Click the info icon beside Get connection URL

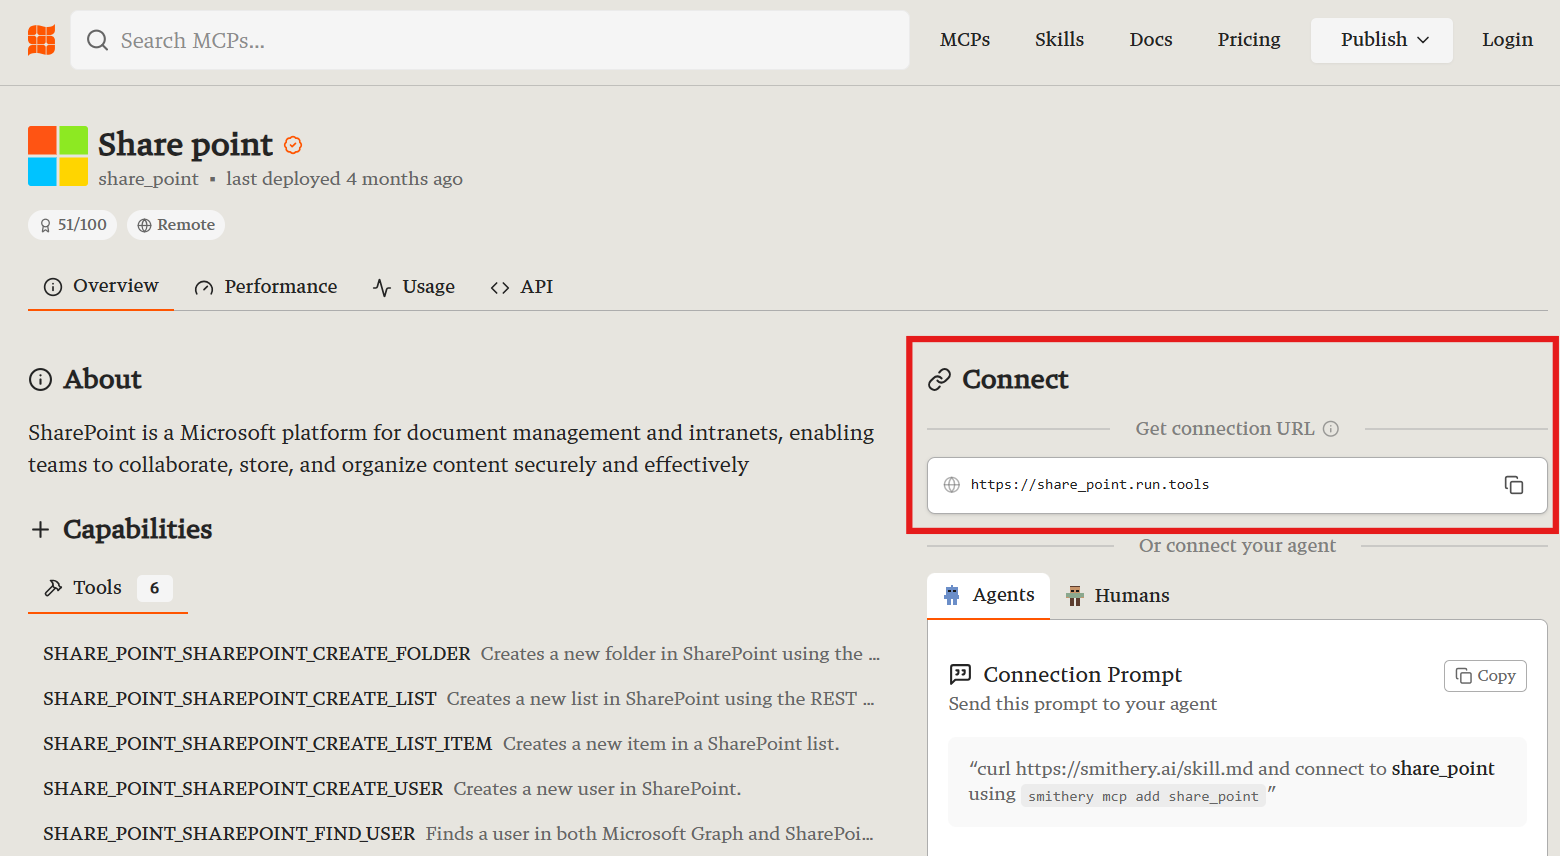(x=1331, y=429)
